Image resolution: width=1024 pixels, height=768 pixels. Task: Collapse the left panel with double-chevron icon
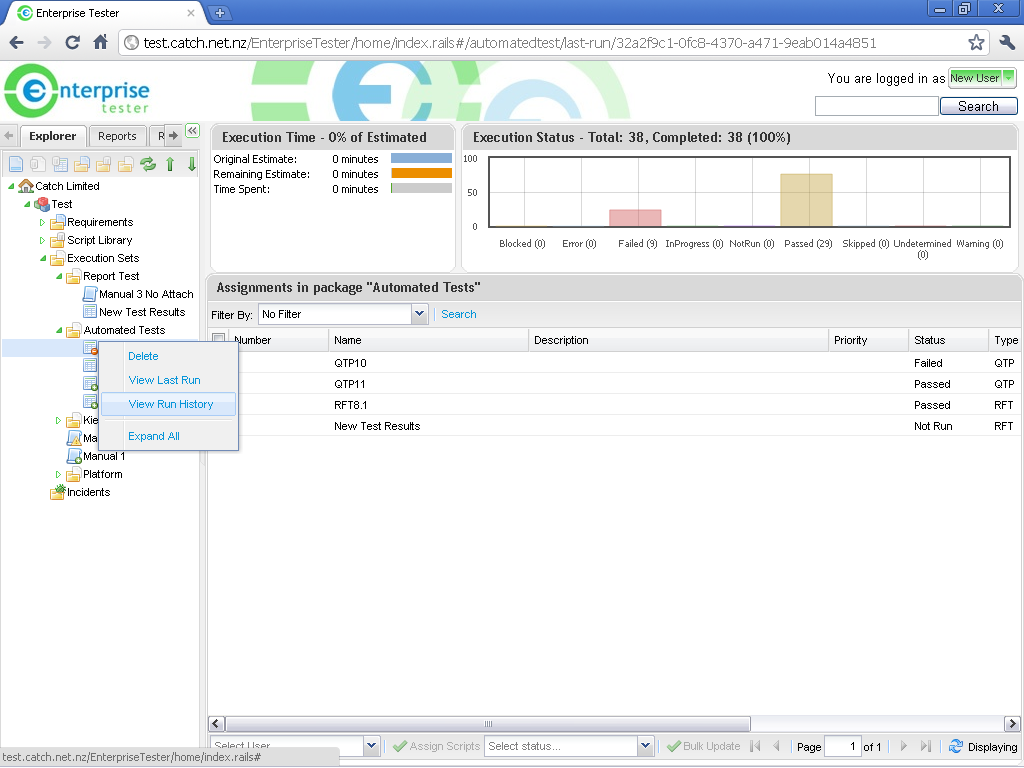coord(192,131)
